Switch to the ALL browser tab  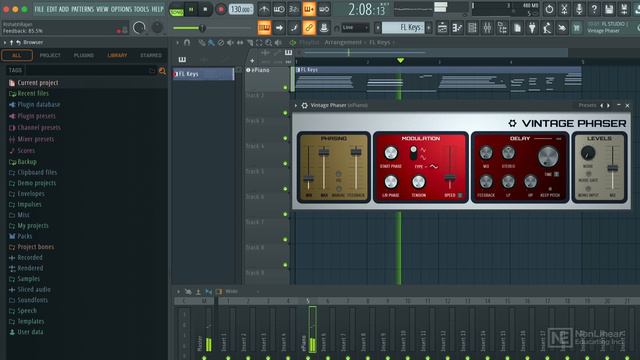[x=17, y=55]
